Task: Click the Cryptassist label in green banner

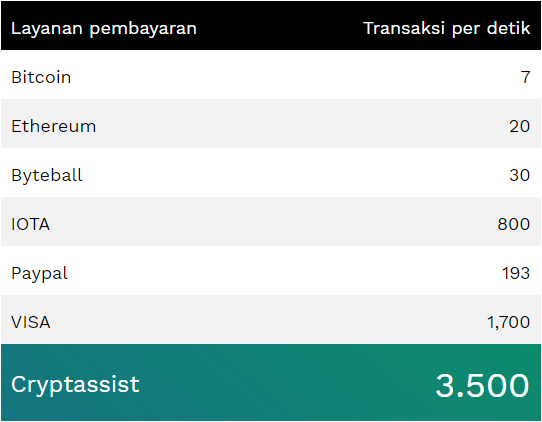Action: pos(75,385)
